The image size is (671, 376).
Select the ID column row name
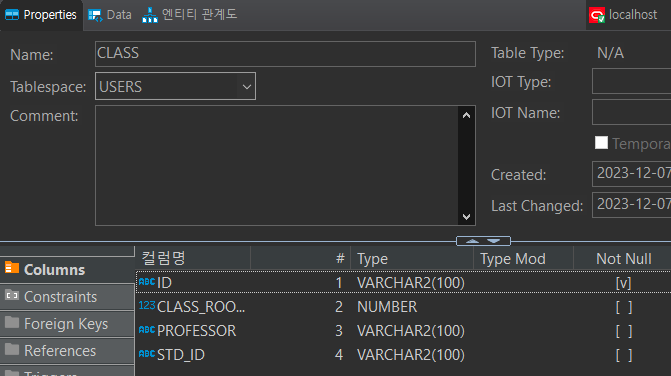(x=164, y=283)
